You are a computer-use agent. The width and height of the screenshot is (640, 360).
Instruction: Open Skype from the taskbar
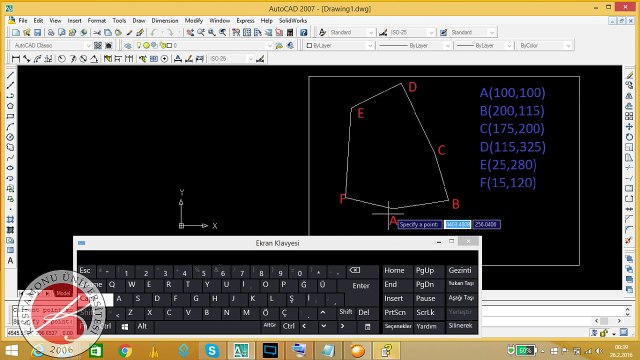pyautogui.click(x=212, y=351)
